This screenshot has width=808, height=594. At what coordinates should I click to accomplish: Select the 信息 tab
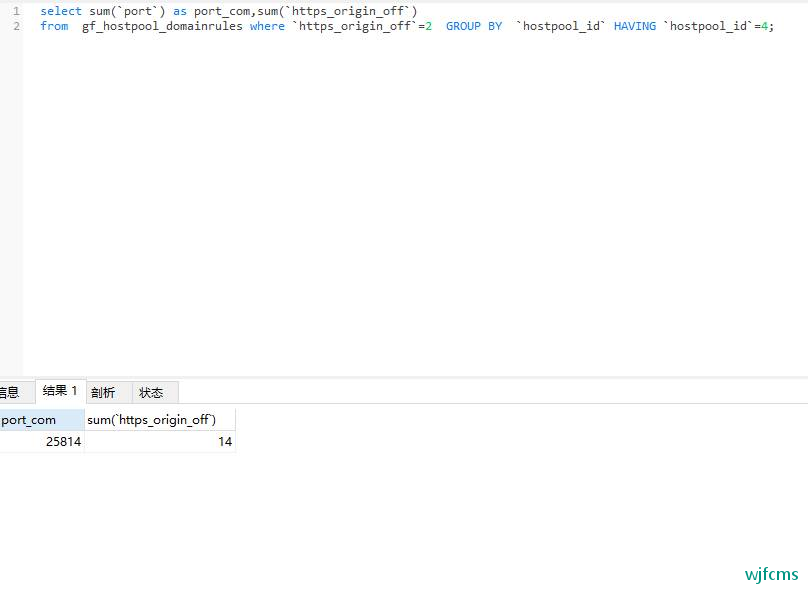click(x=16, y=393)
